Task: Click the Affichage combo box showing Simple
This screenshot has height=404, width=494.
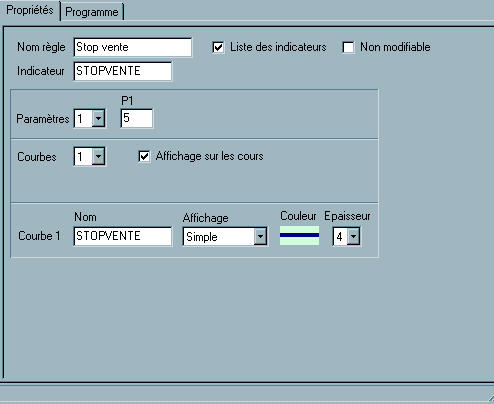Action: [225, 237]
